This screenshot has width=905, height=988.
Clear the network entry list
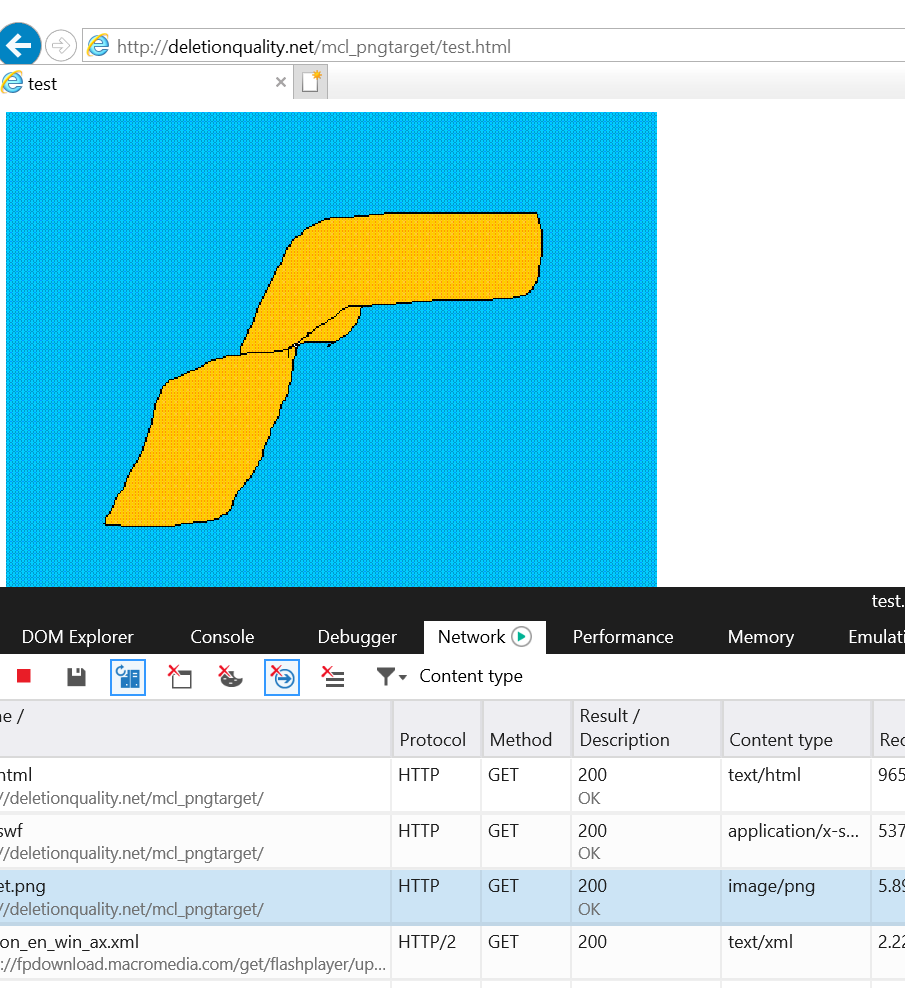click(333, 677)
